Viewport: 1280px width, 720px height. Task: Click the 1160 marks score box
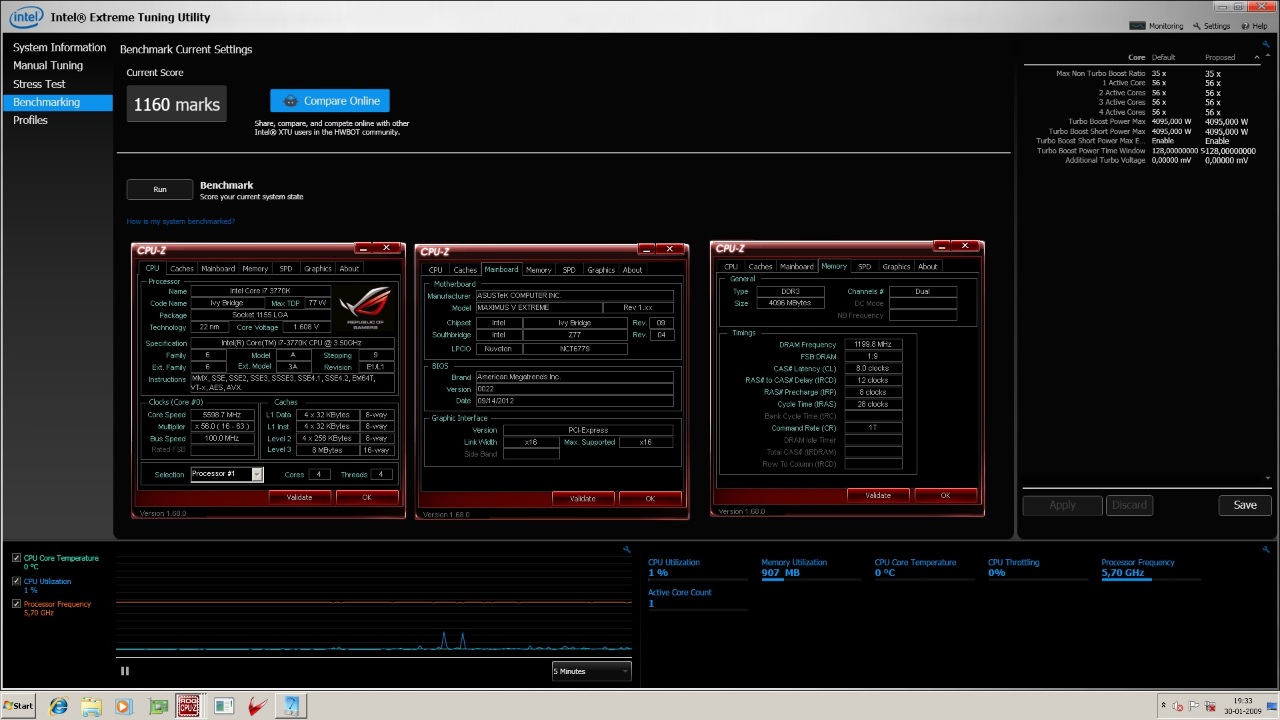coord(176,104)
